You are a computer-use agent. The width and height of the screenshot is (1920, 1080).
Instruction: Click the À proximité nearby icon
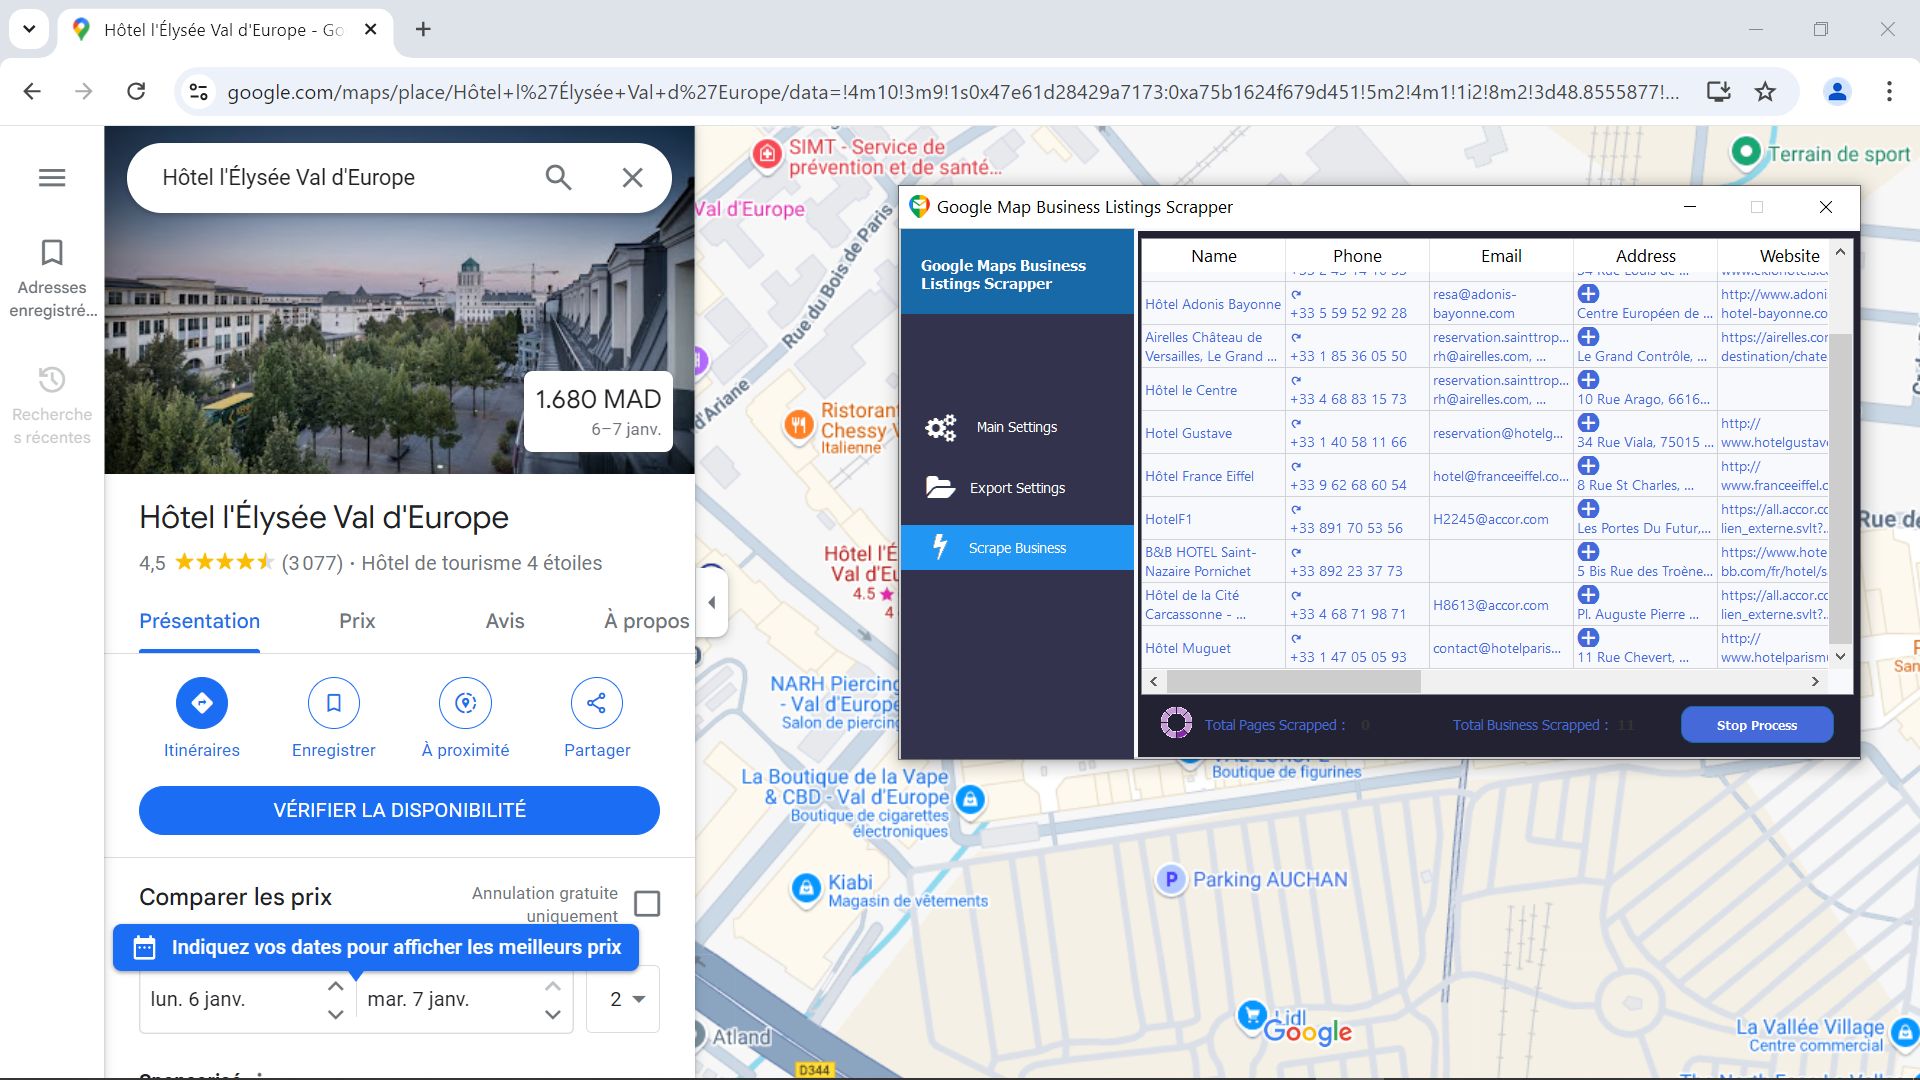pyautogui.click(x=465, y=703)
